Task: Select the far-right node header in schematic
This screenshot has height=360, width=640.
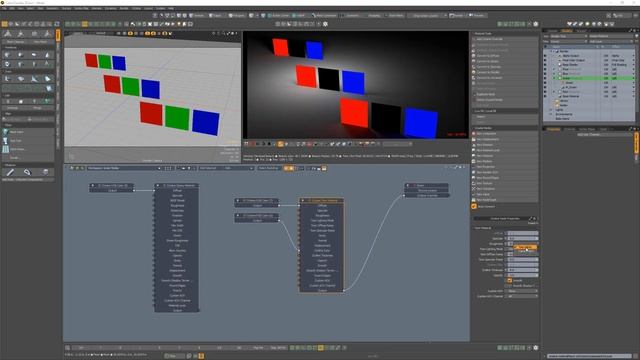Action: (x=427, y=185)
